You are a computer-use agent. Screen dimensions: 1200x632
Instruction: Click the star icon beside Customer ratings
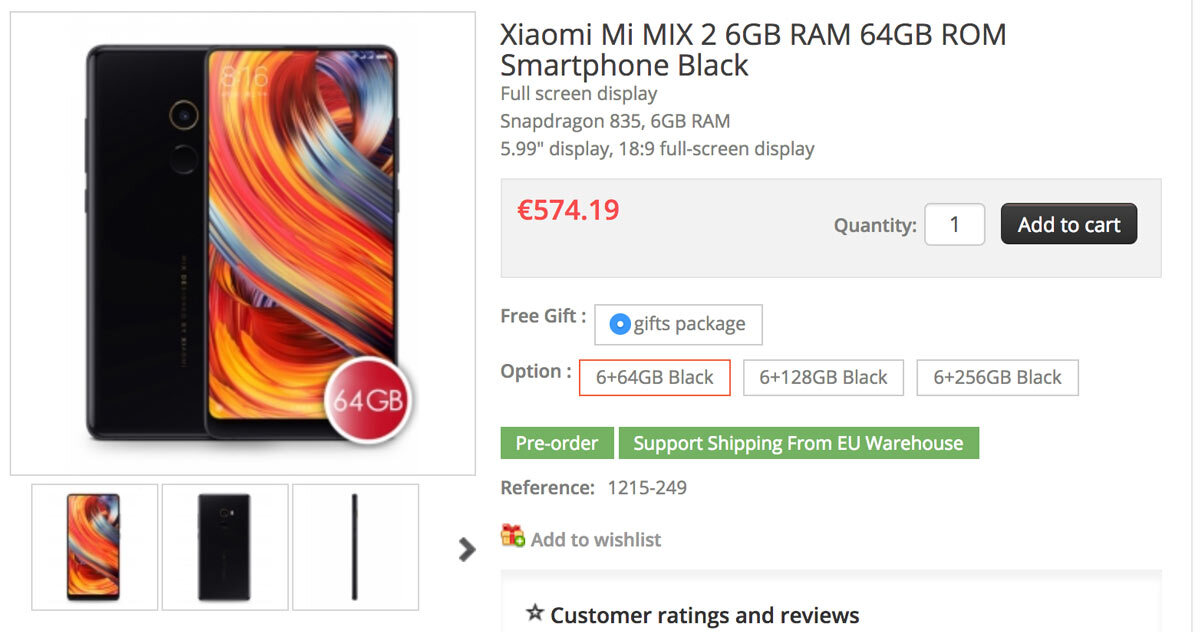coord(535,613)
